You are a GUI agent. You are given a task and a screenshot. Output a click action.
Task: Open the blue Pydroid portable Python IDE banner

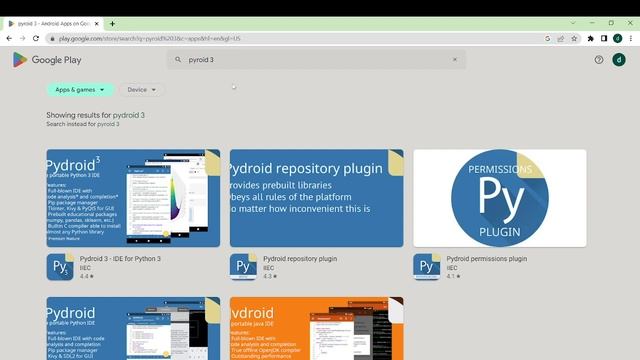[133, 328]
